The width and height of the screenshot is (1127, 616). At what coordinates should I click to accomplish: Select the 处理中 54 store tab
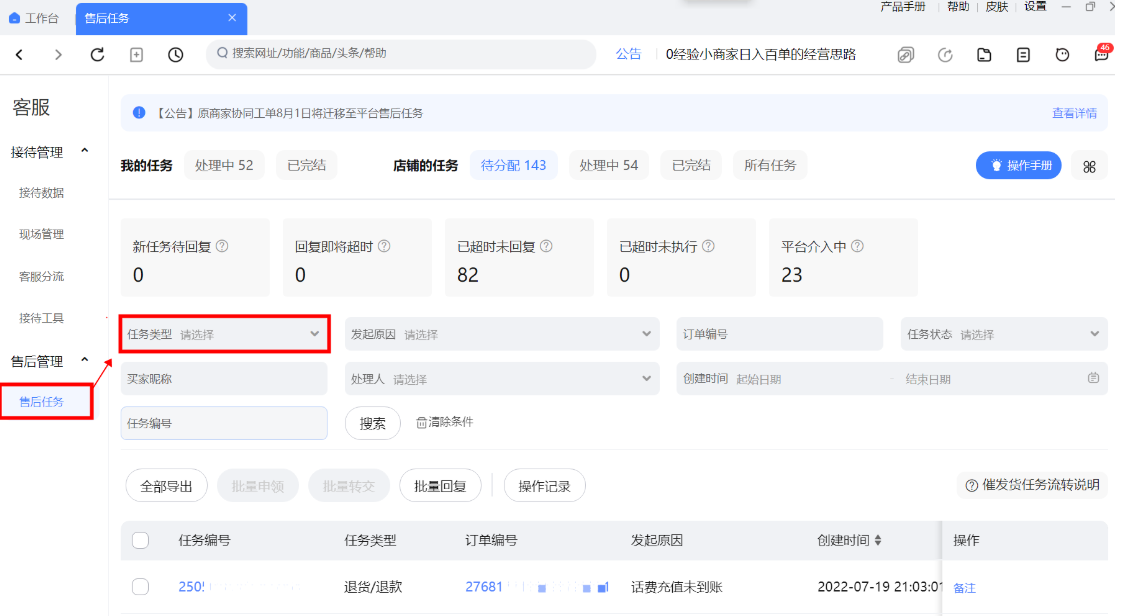609,165
